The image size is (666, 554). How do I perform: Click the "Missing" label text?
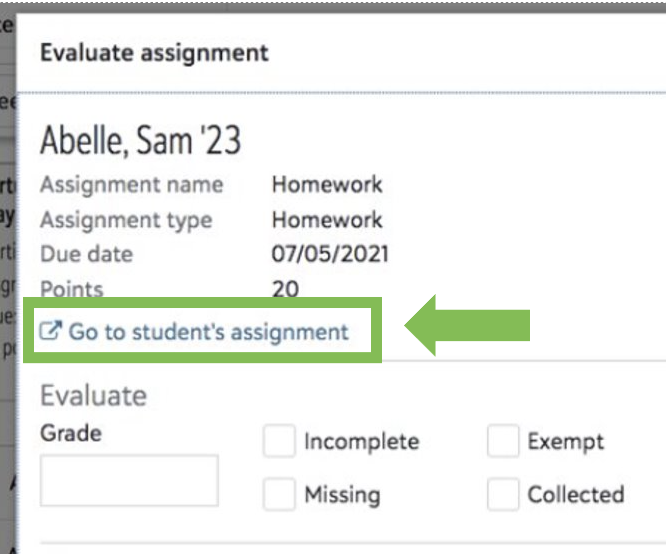coord(342,494)
